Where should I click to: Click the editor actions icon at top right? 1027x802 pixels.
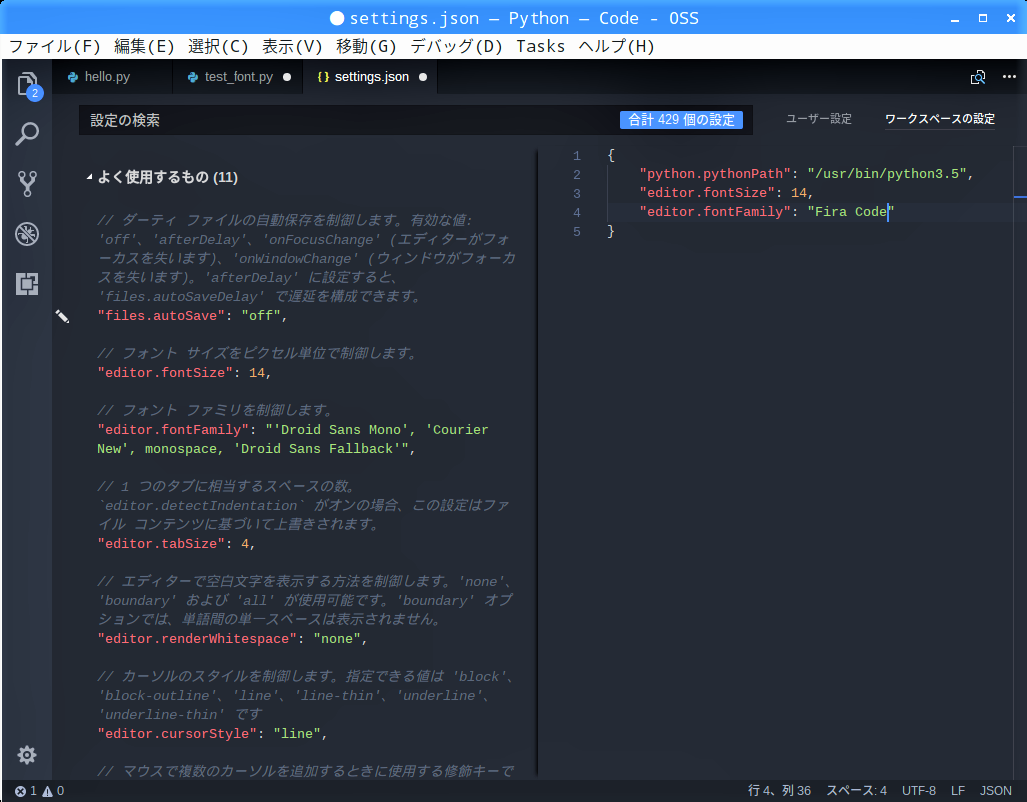click(978, 77)
